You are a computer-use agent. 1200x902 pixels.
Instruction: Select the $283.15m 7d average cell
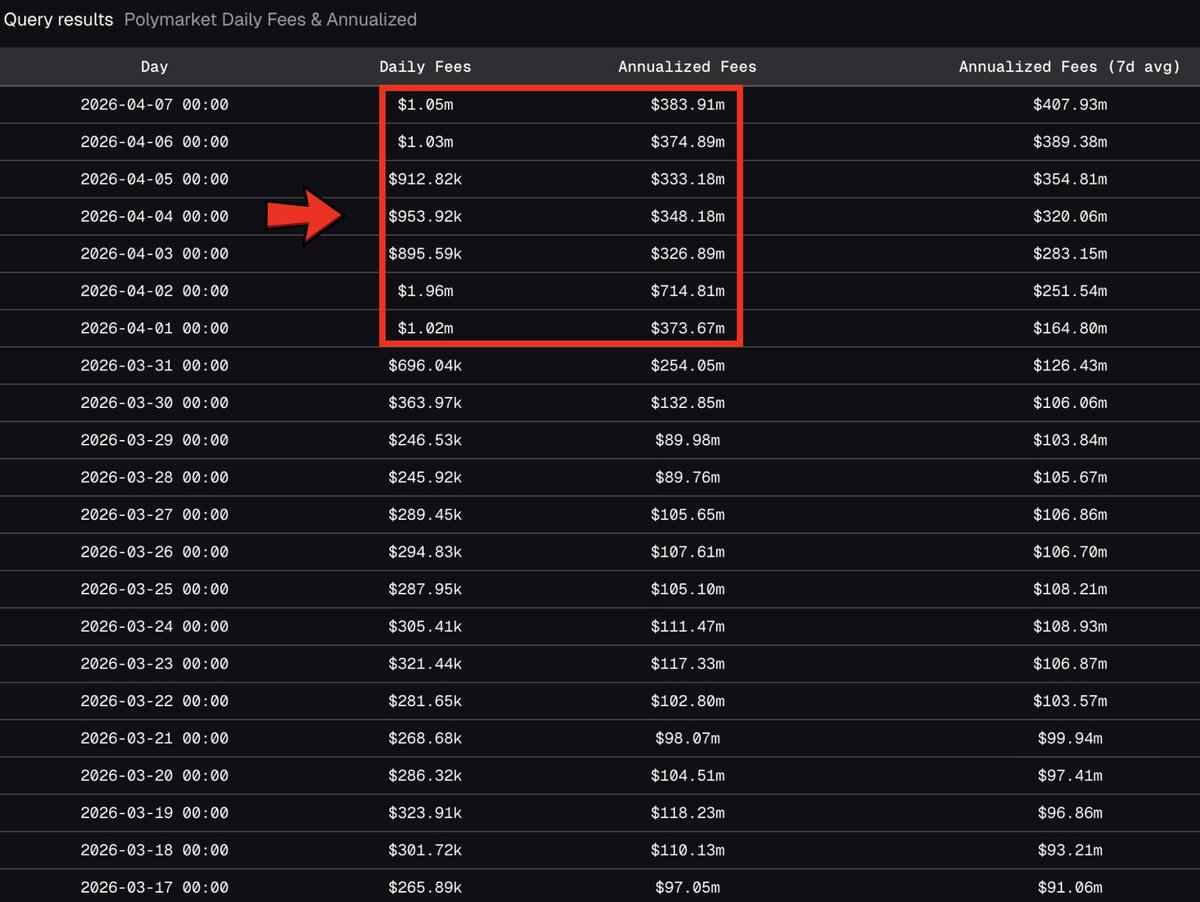[x=1070, y=254]
